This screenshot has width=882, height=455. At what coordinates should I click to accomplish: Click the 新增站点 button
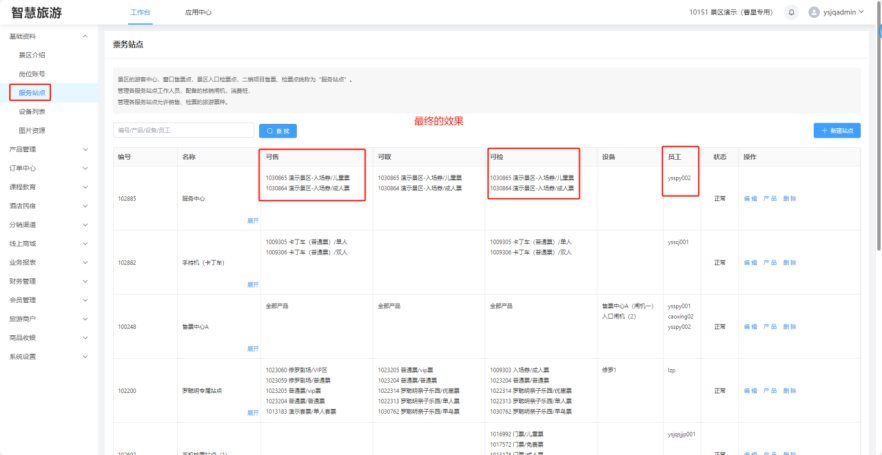pyautogui.click(x=837, y=131)
